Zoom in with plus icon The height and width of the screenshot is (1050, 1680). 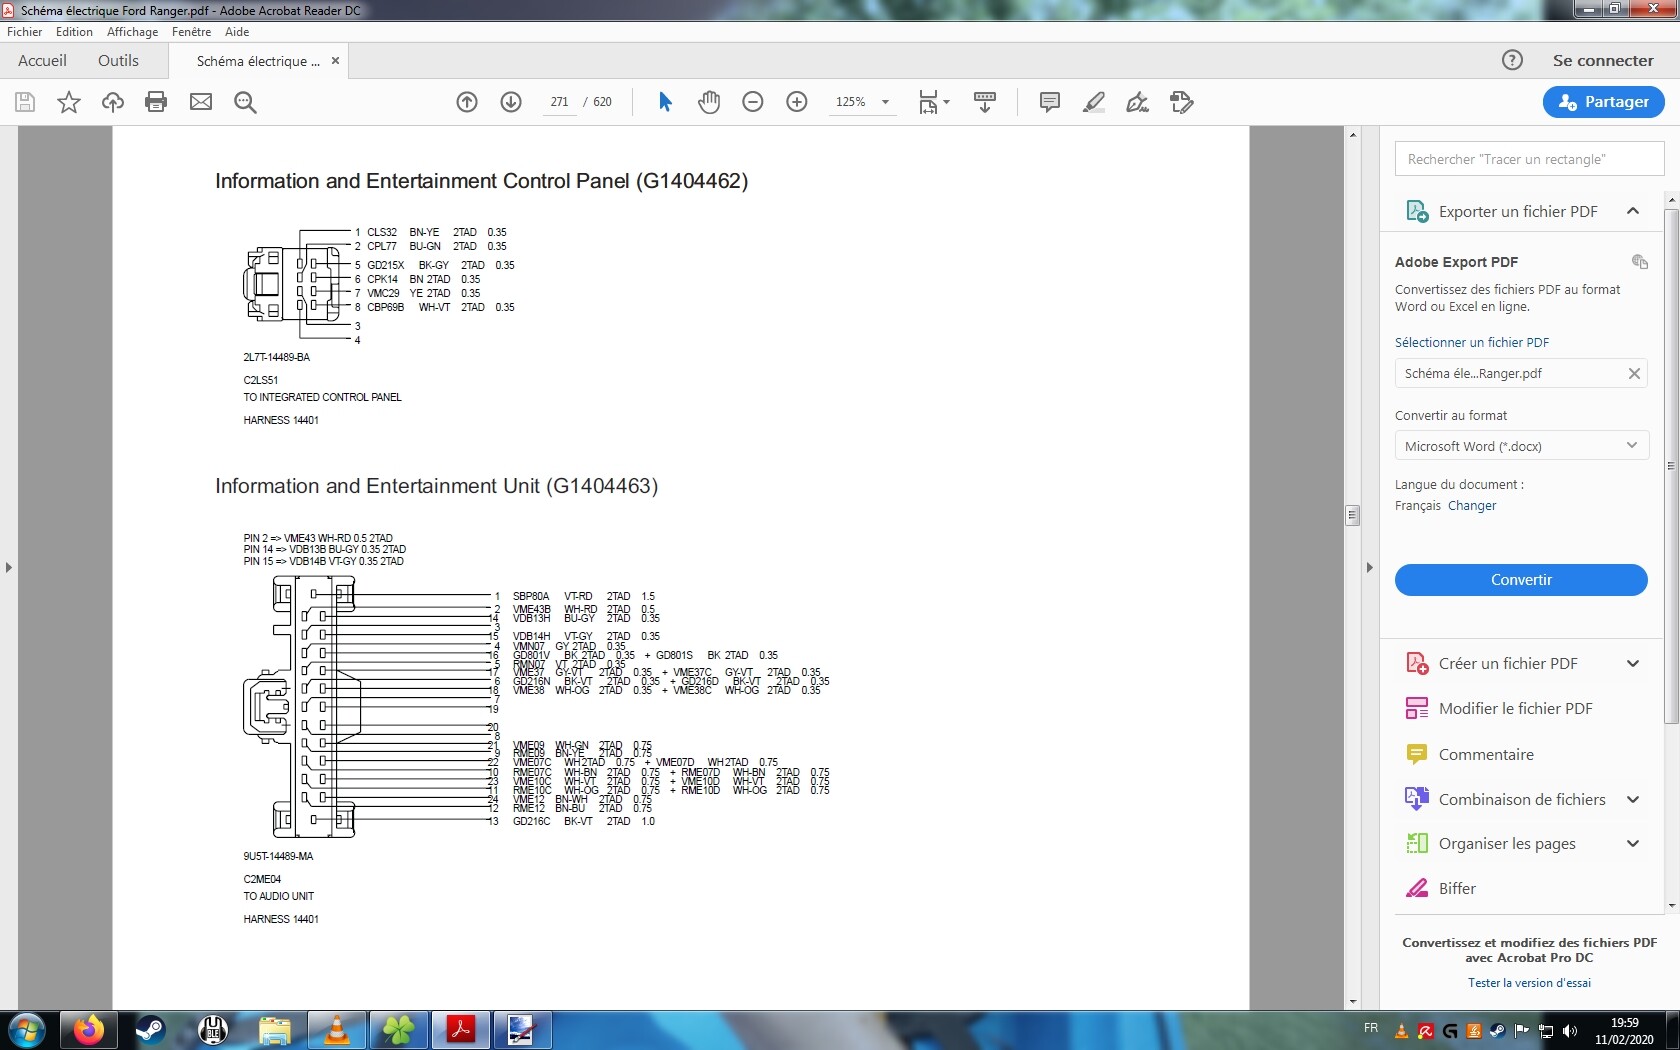[797, 102]
